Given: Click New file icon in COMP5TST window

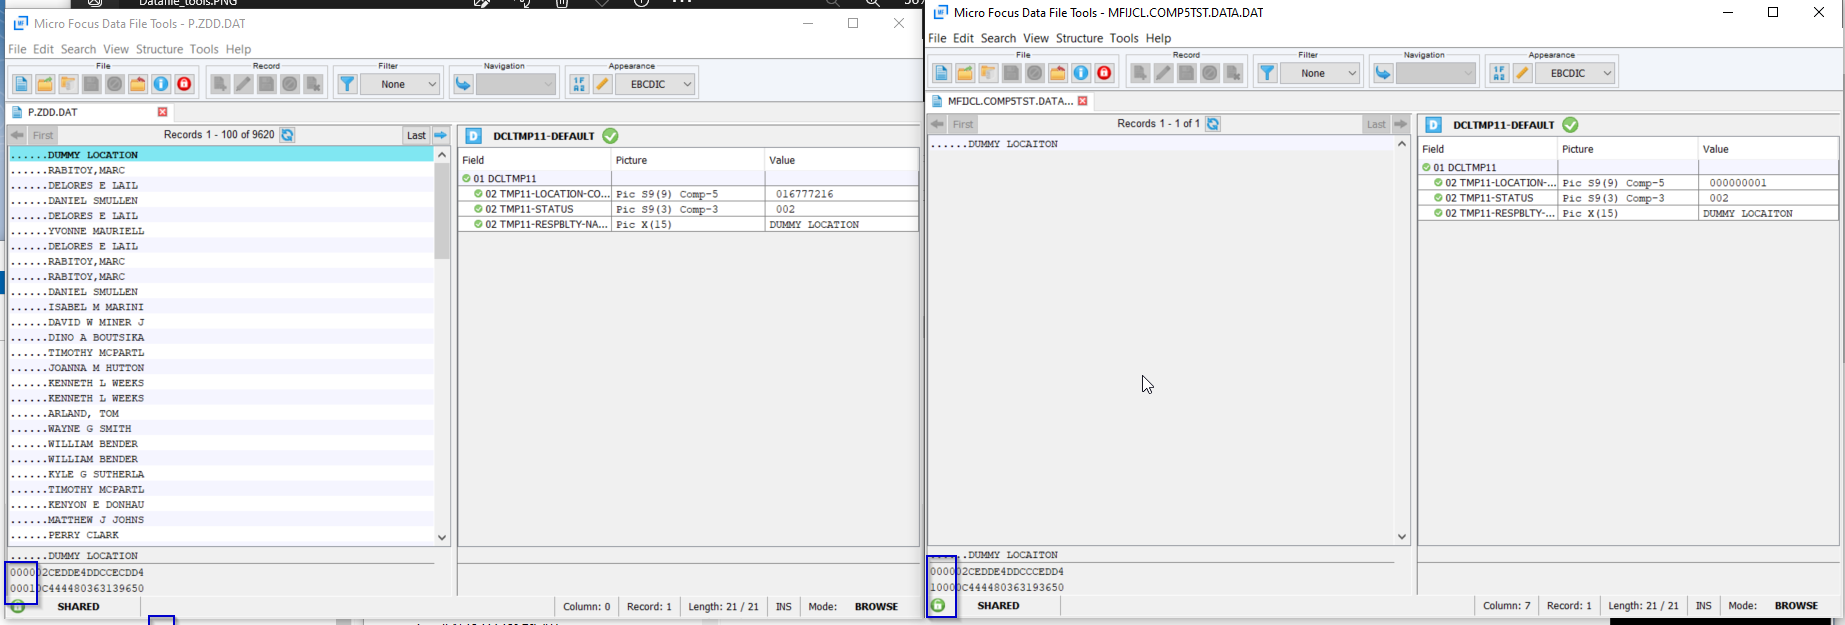Looking at the screenshot, I should [942, 73].
